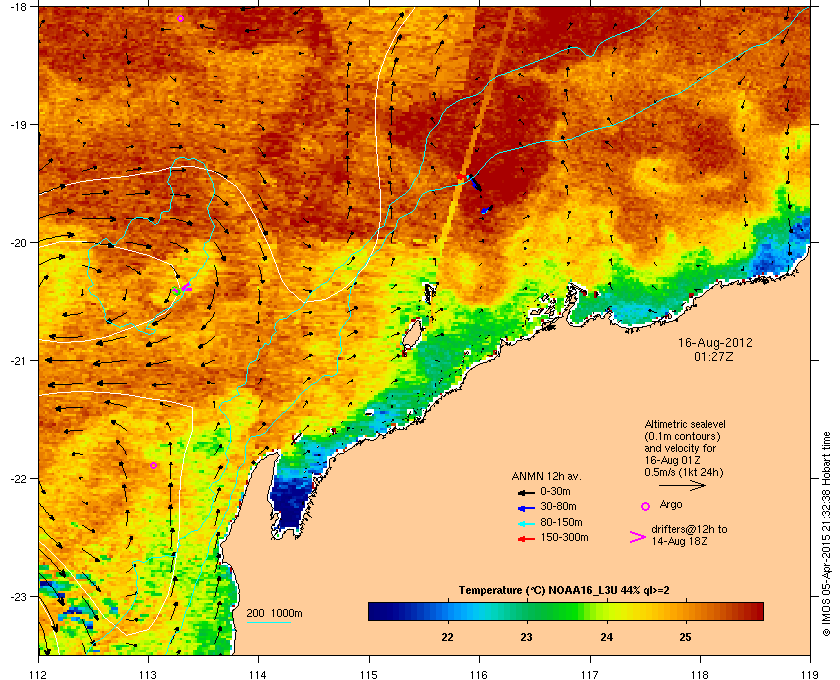
Task: Click the 30-80m depth label
Action: tap(558, 506)
